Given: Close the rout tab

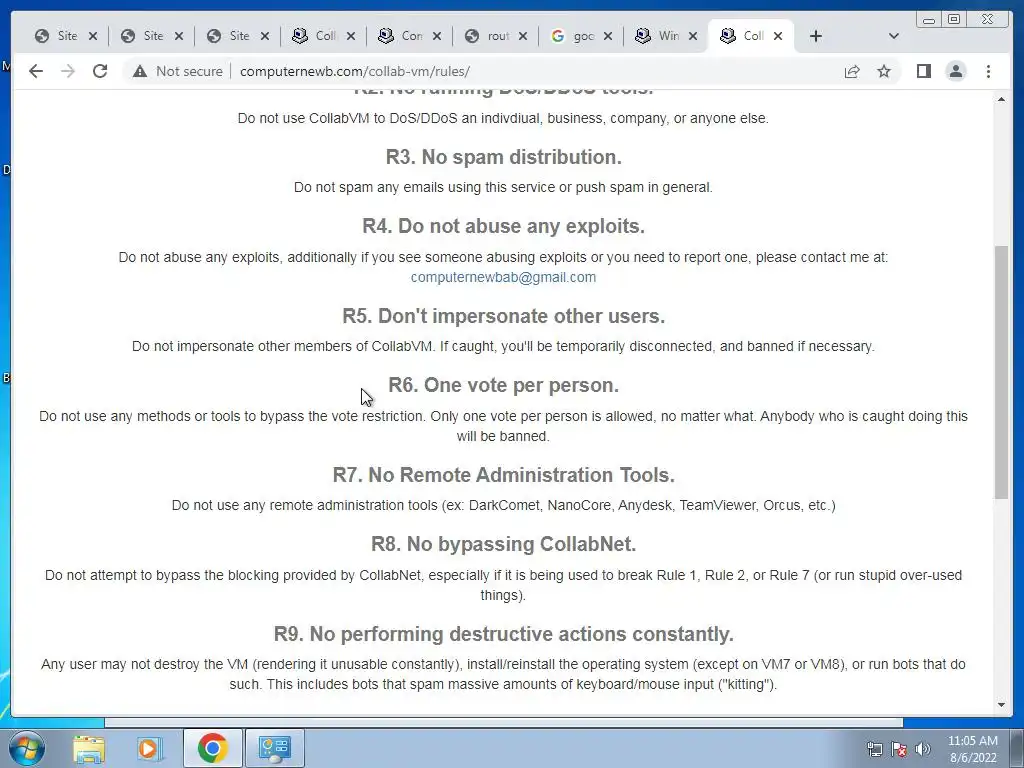Looking at the screenshot, I should (x=522, y=36).
